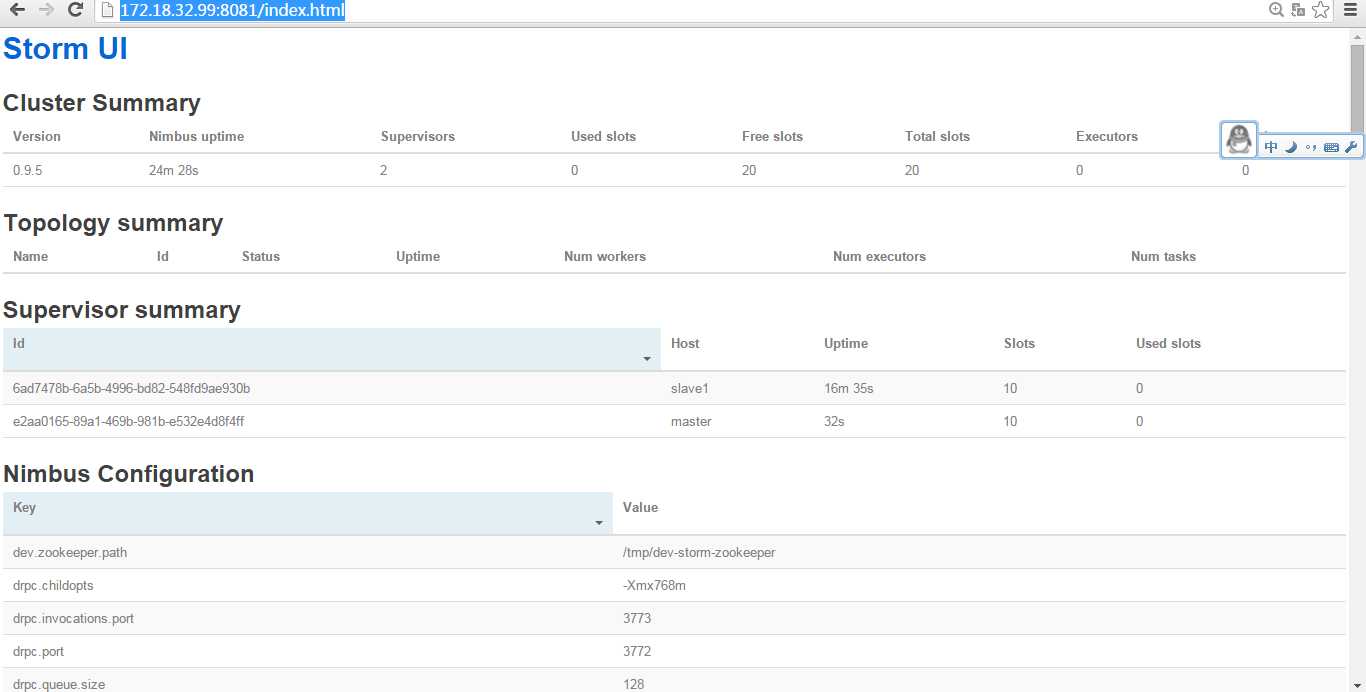Click the browser Back arrow
The width and height of the screenshot is (1366, 692).
point(17,10)
